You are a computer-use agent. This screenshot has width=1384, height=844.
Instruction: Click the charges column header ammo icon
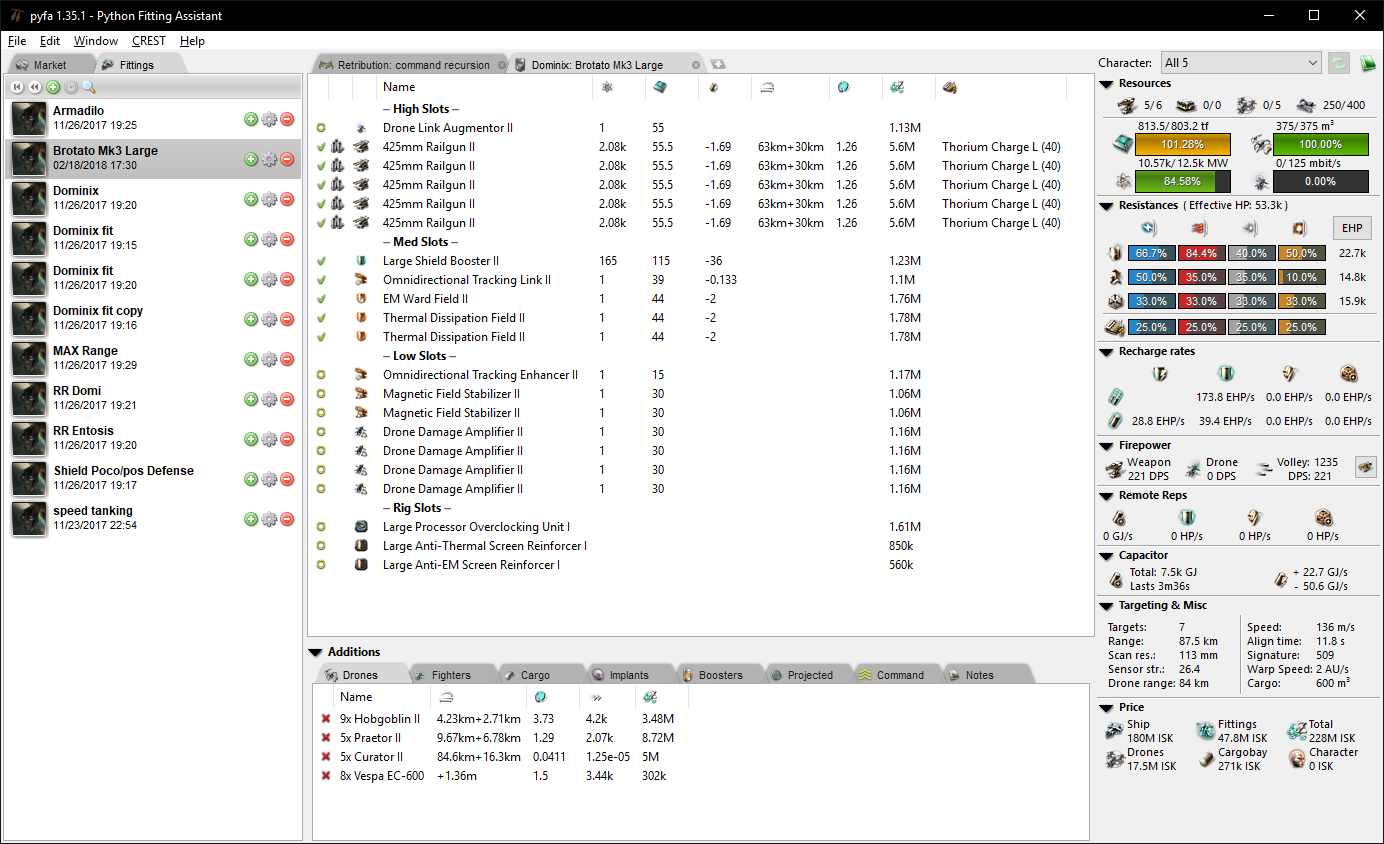tap(948, 87)
